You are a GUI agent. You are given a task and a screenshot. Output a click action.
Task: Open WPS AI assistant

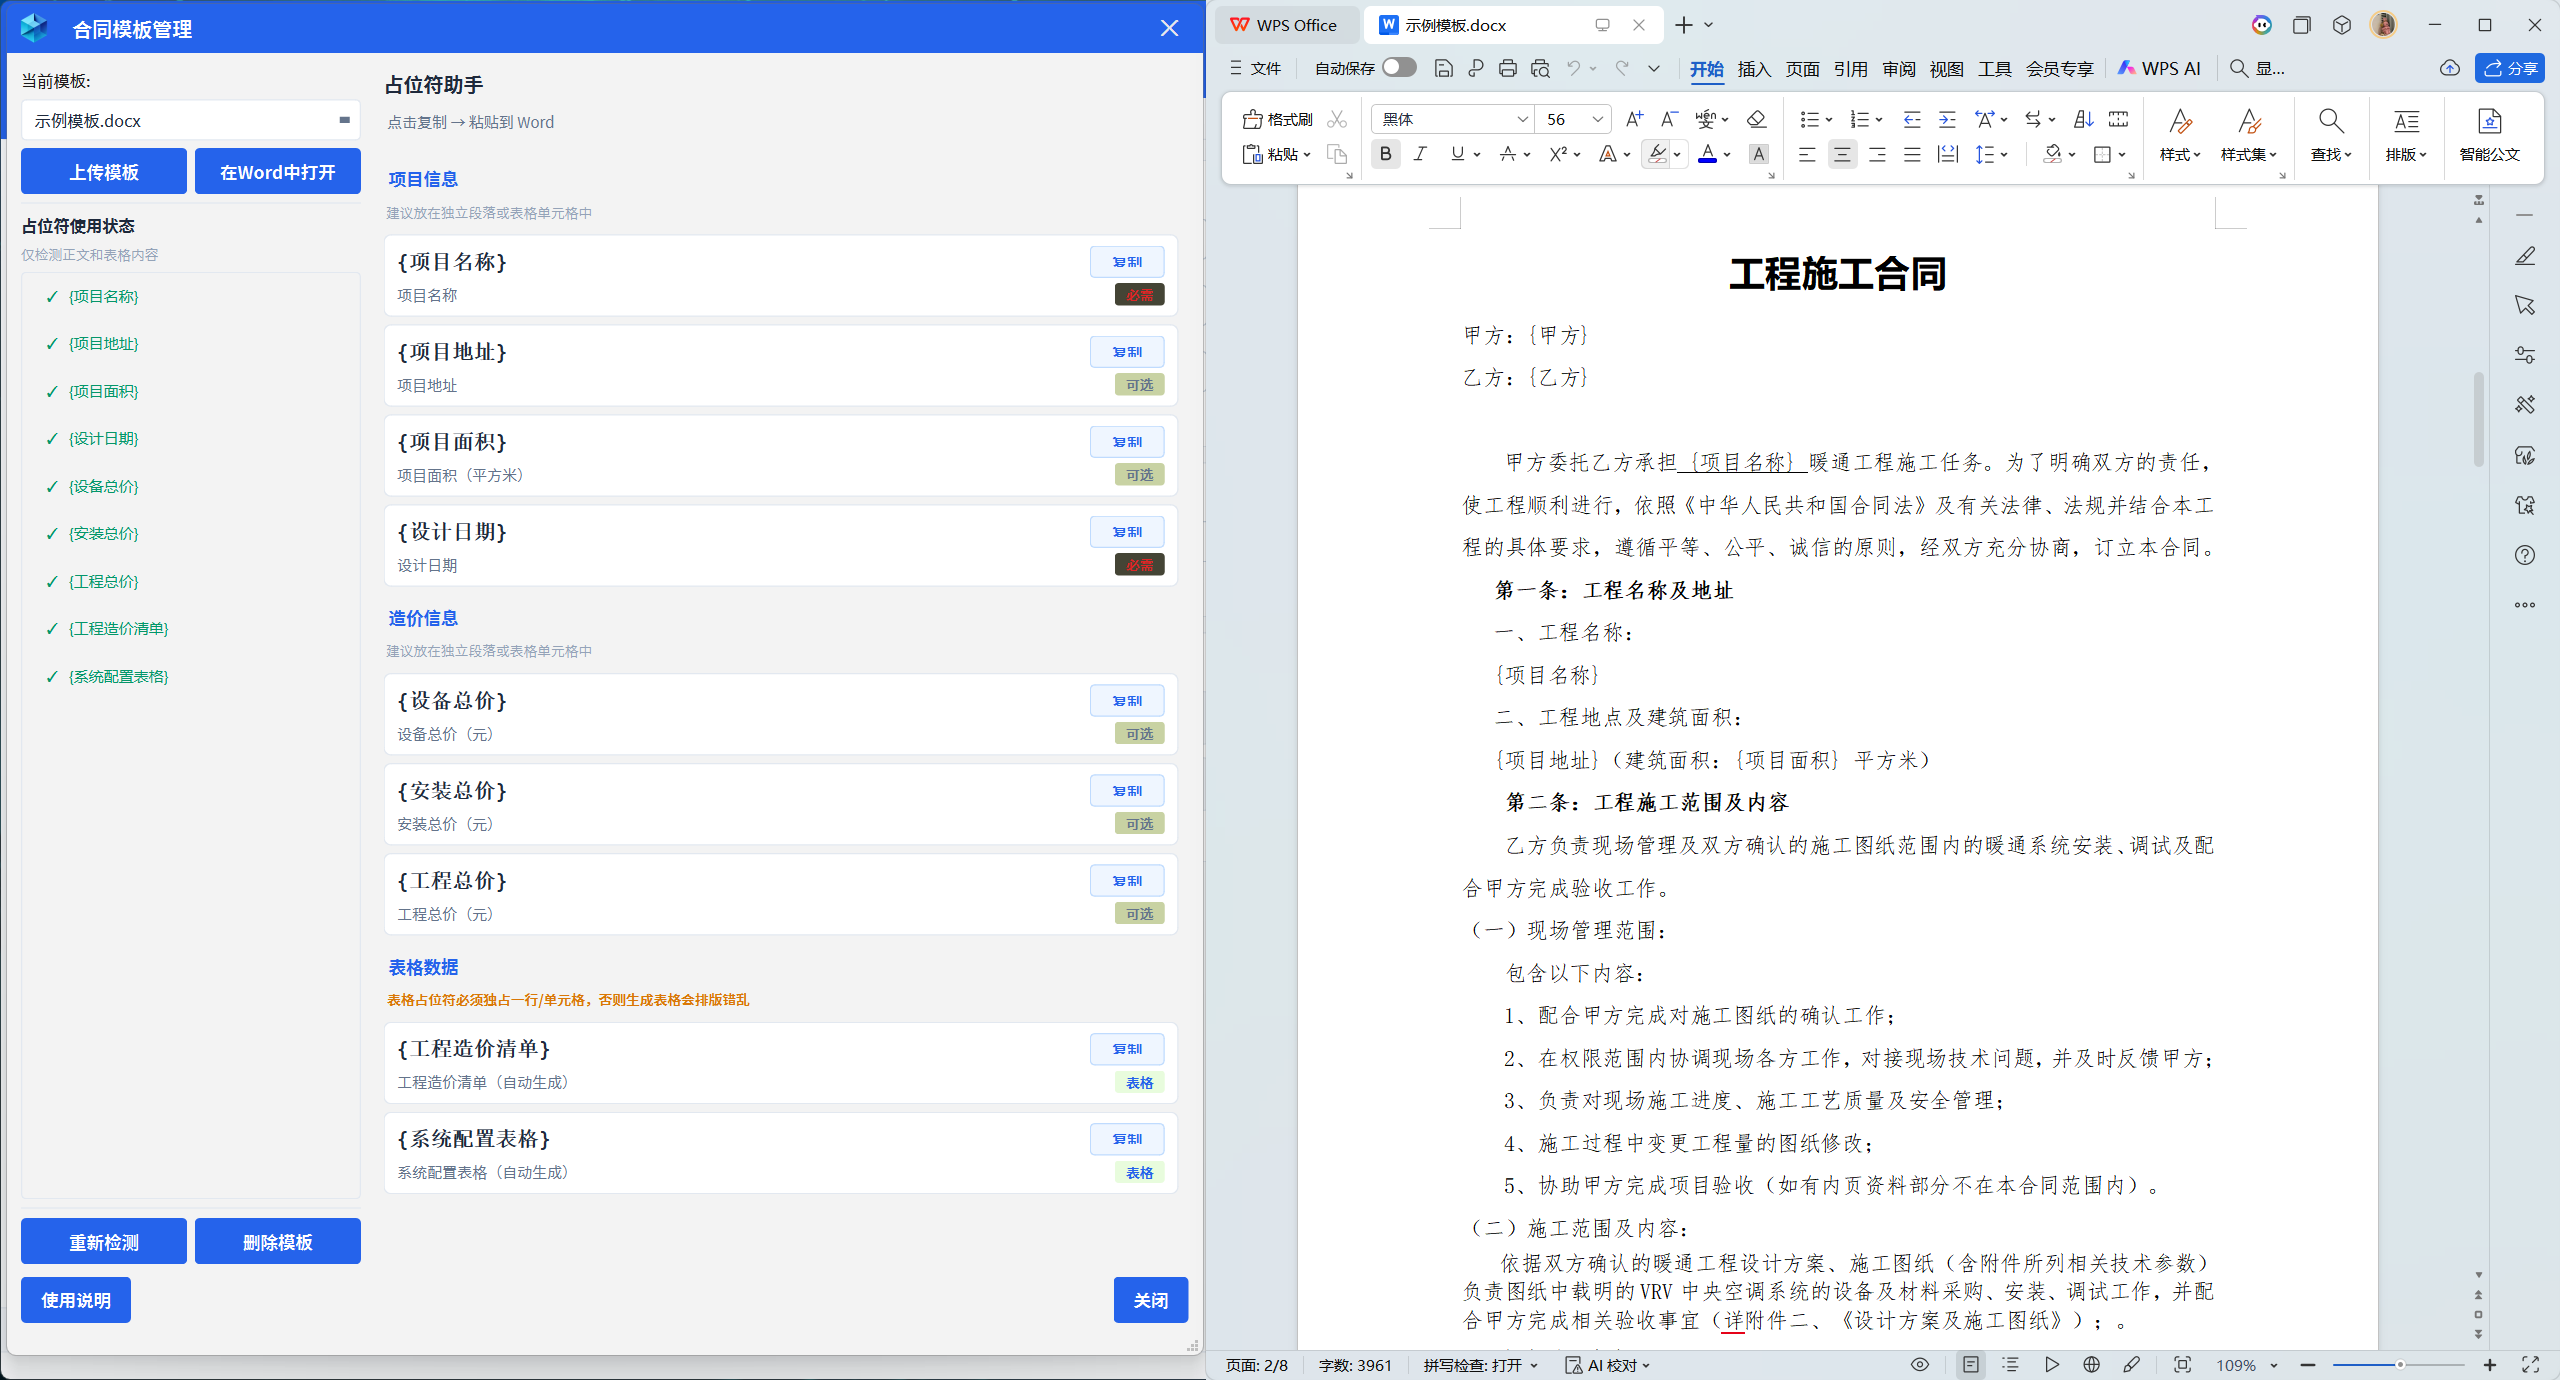click(2159, 68)
